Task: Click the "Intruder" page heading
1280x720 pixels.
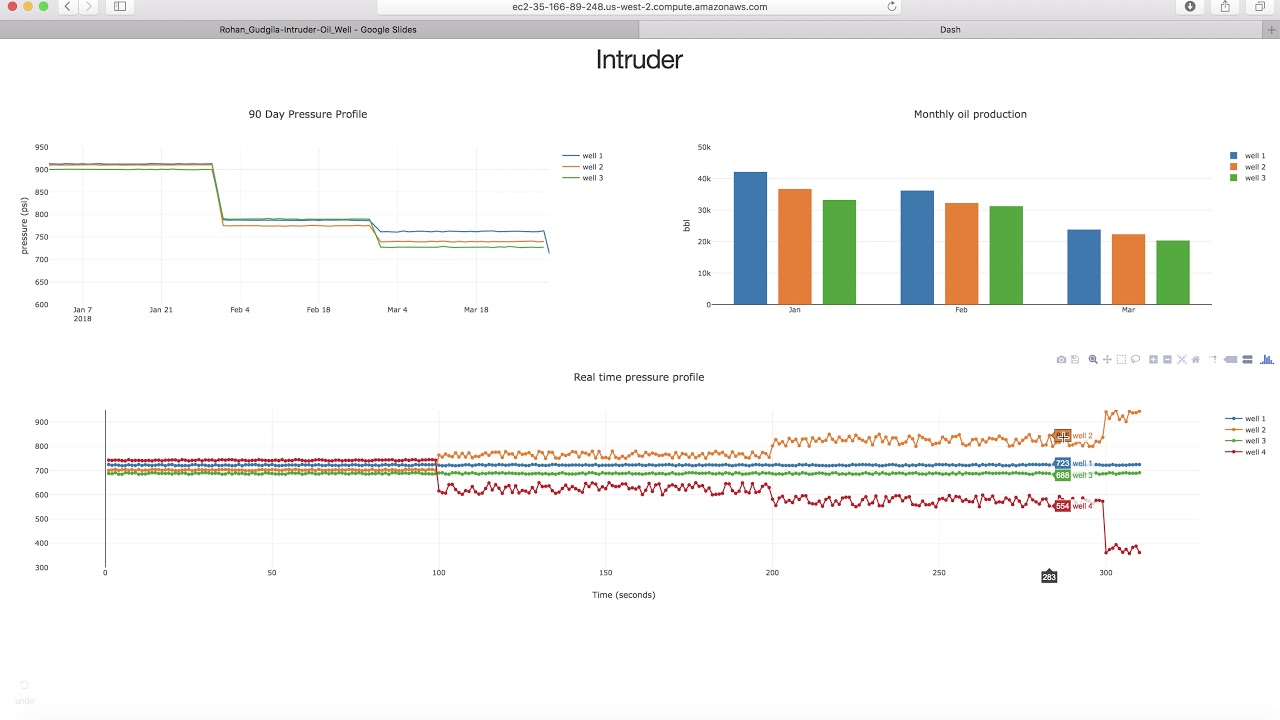Action: pyautogui.click(x=639, y=60)
